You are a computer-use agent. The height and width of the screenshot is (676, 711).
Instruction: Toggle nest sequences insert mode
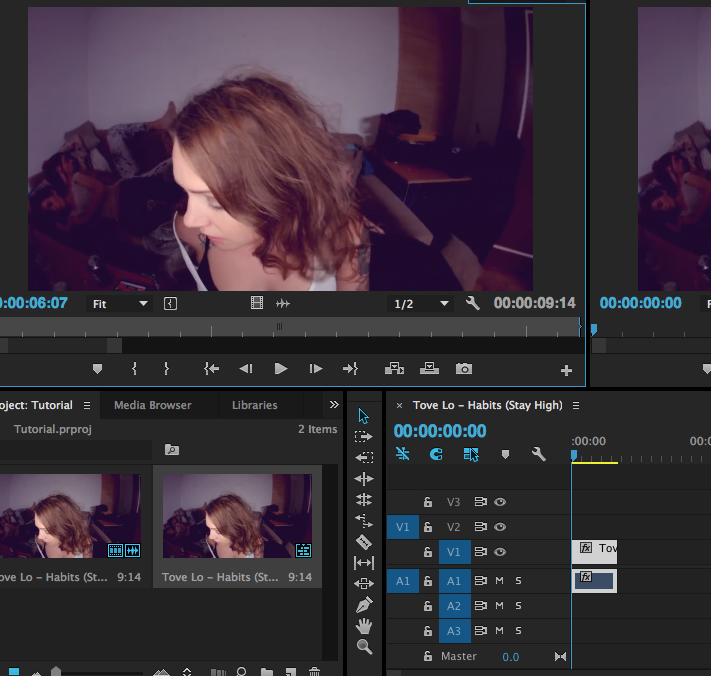[x=402, y=454]
